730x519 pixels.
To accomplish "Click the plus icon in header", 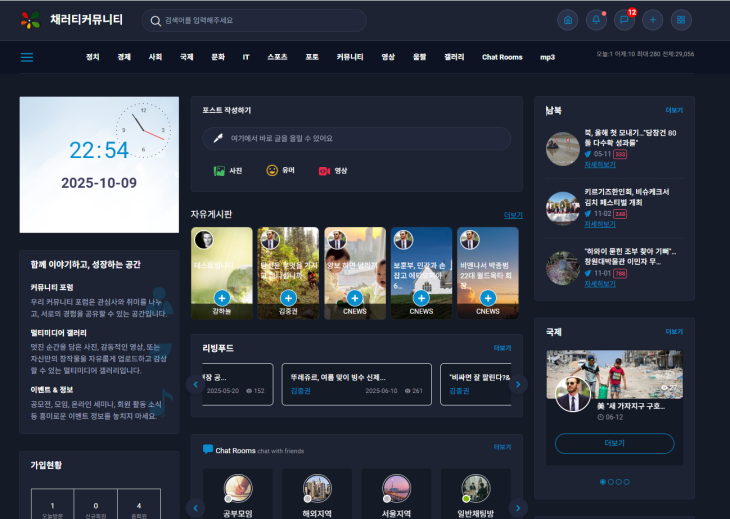I will [652, 20].
